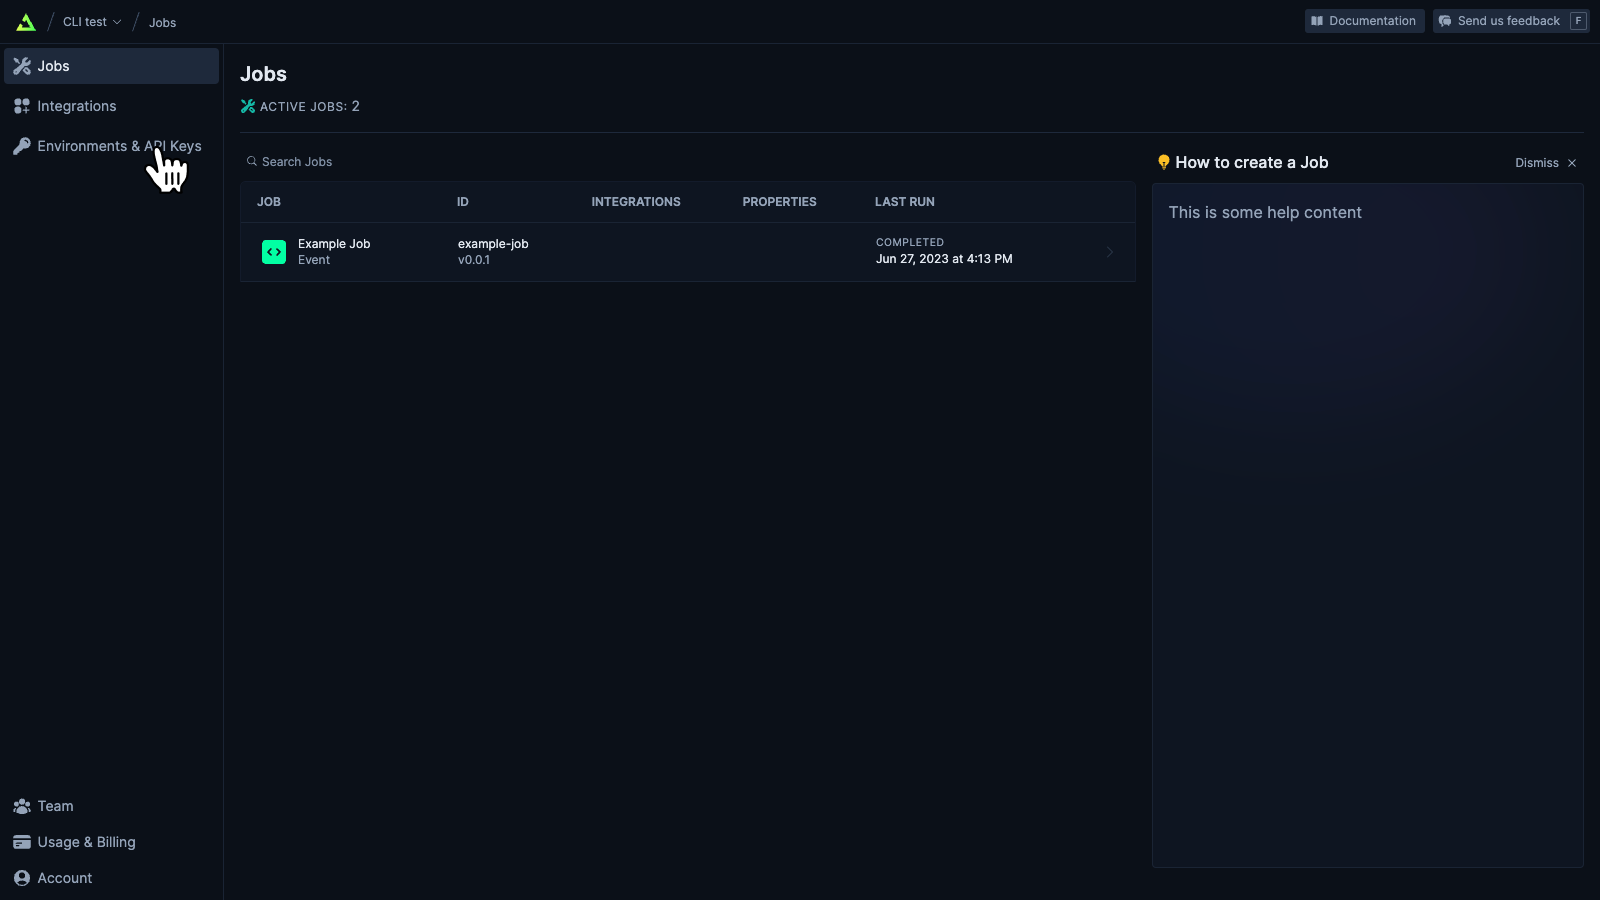Click the Send us feedback button
Image resolution: width=1600 pixels, height=900 pixels.
(1511, 21)
